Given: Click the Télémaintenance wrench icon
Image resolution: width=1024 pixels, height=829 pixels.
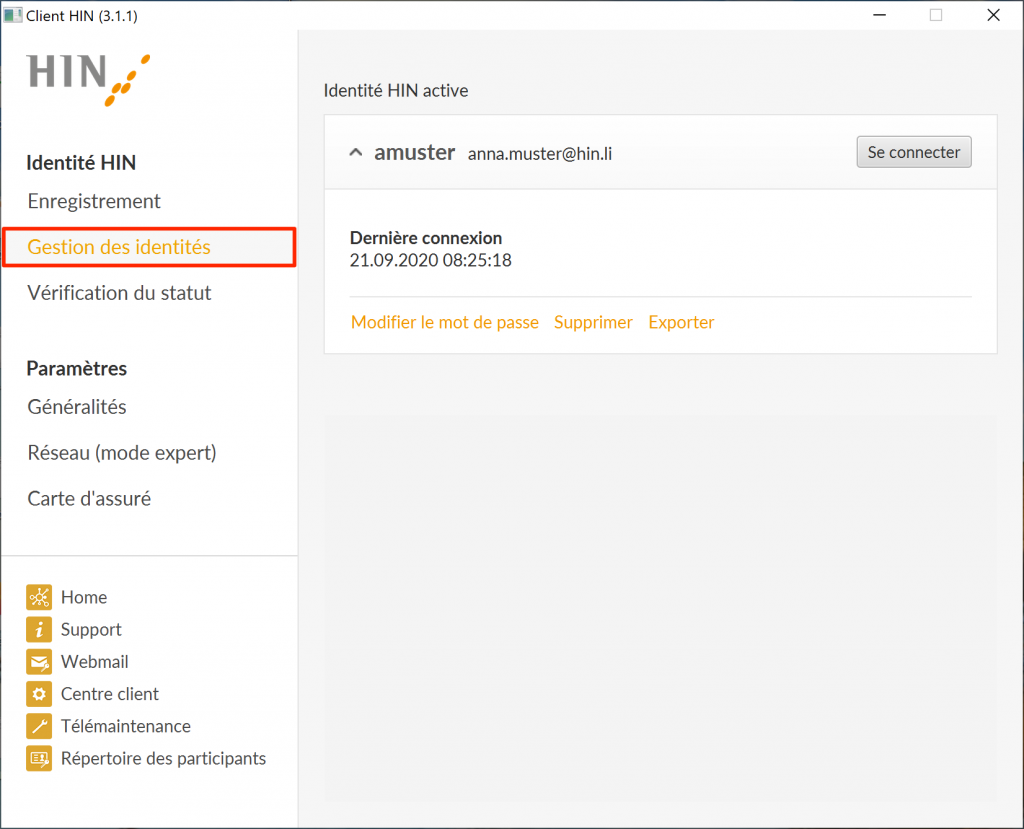Looking at the screenshot, I should 39,726.
